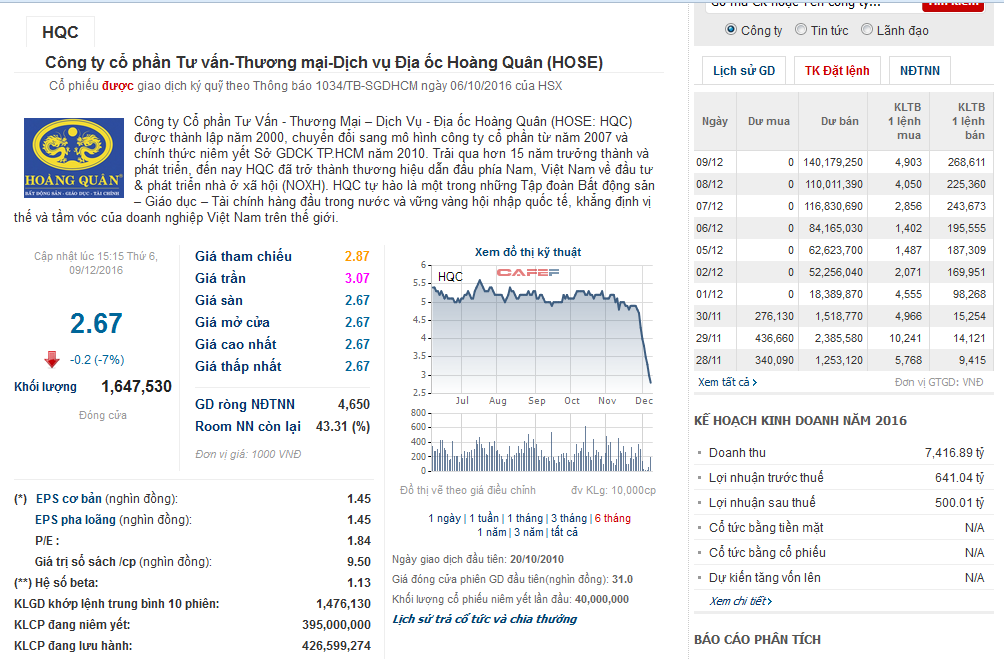The image size is (1004, 659).
Task: Click Giá tham chiếu label
Action: (x=243, y=256)
